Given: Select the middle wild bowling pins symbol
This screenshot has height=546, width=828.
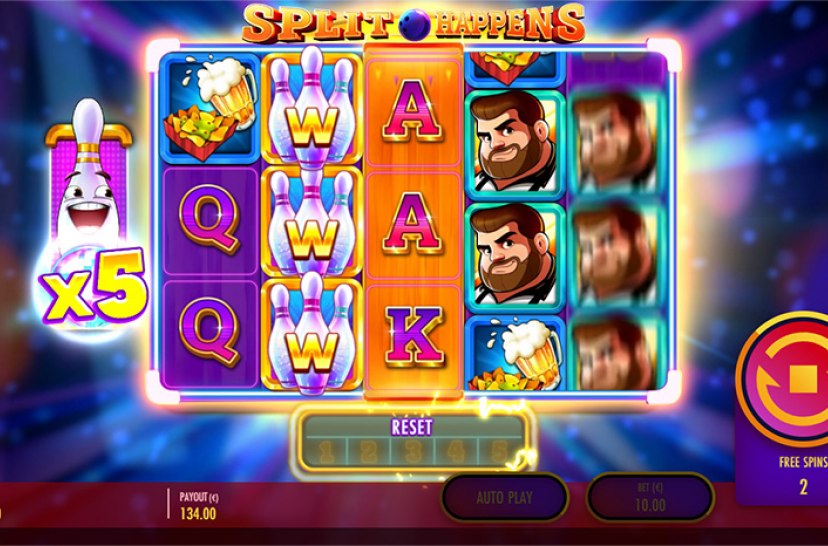Looking at the screenshot, I should pos(312,222).
